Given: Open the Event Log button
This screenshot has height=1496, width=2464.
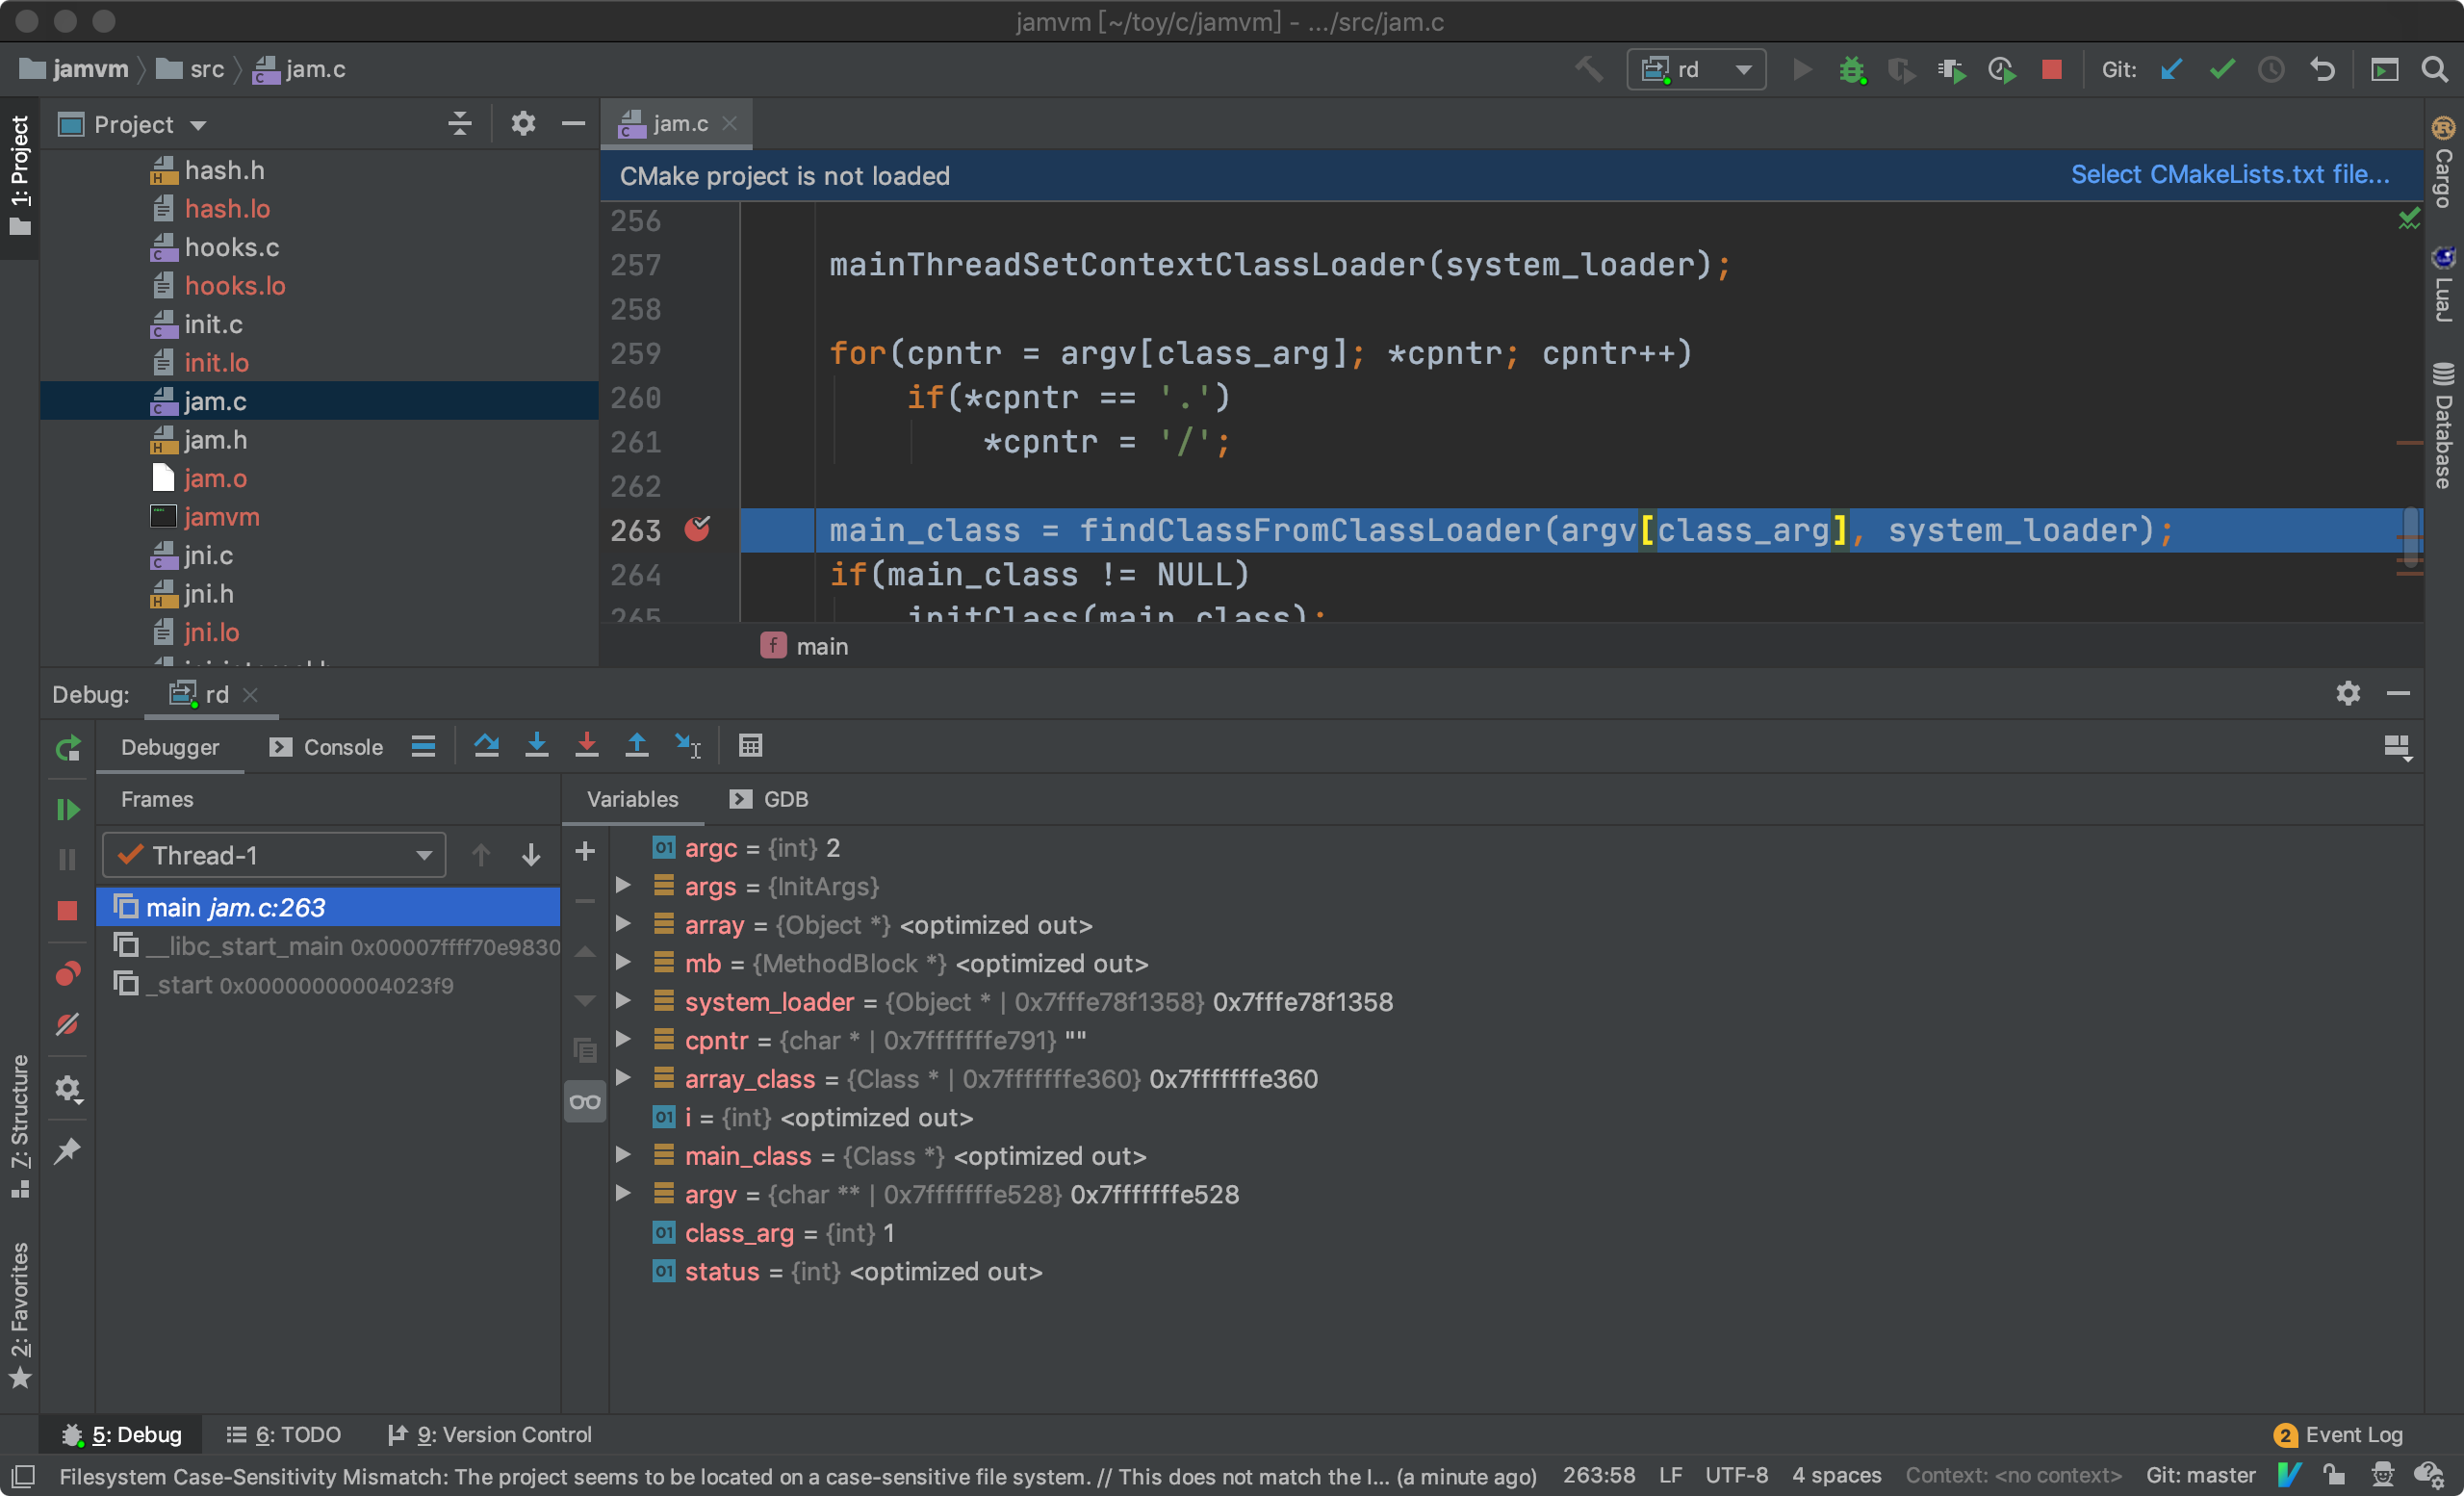Looking at the screenshot, I should (2338, 1434).
